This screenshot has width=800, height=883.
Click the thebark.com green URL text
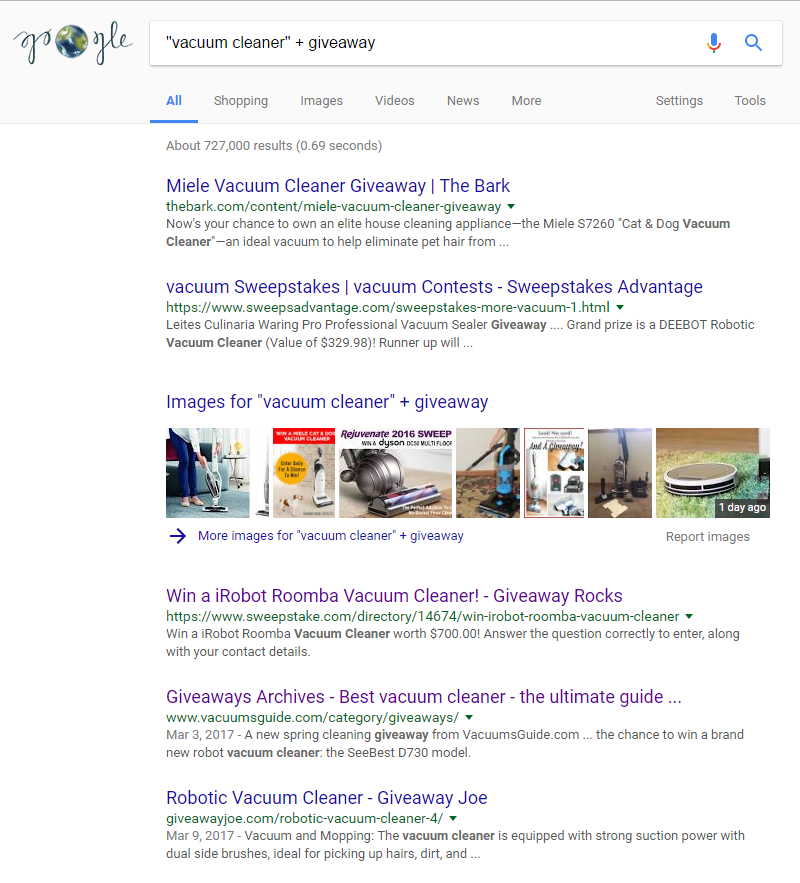click(x=333, y=207)
